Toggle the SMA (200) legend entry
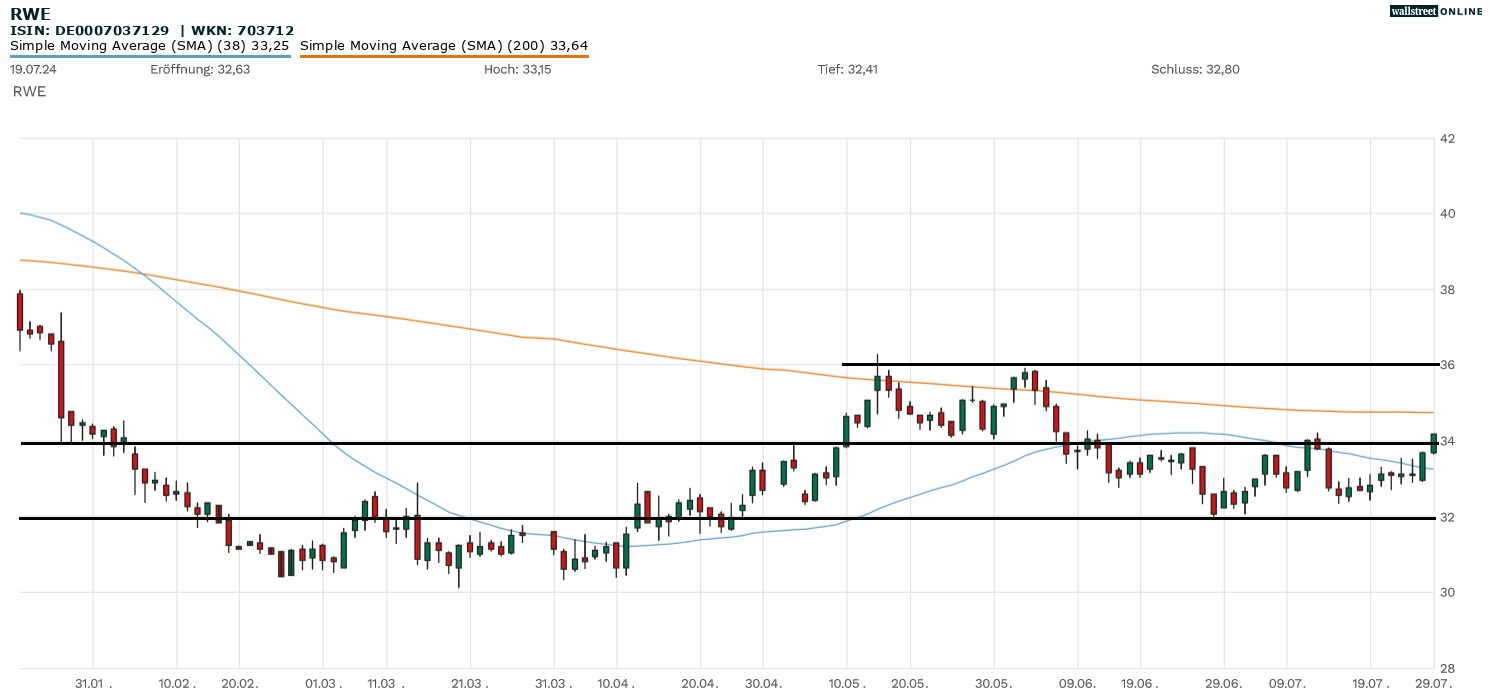Screen dimensions: 1490x689 coord(443,45)
